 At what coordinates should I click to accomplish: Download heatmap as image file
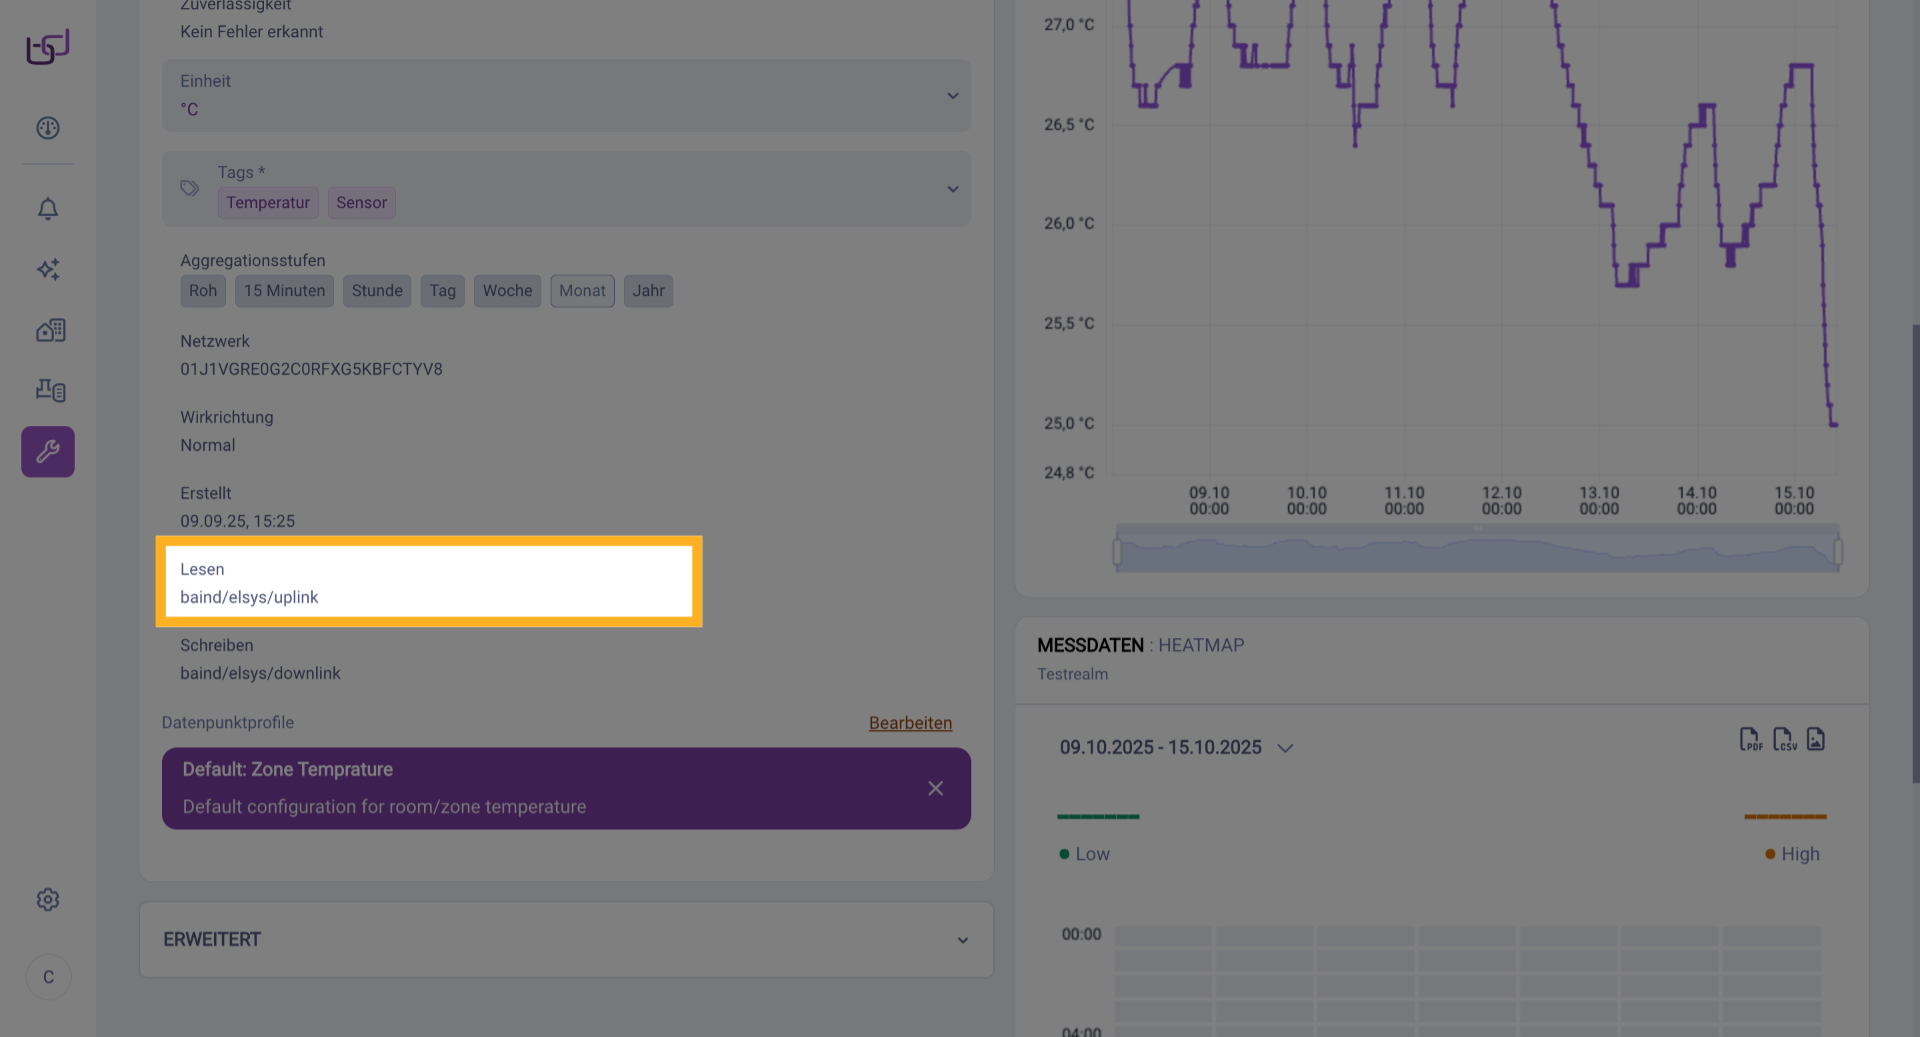click(1816, 739)
